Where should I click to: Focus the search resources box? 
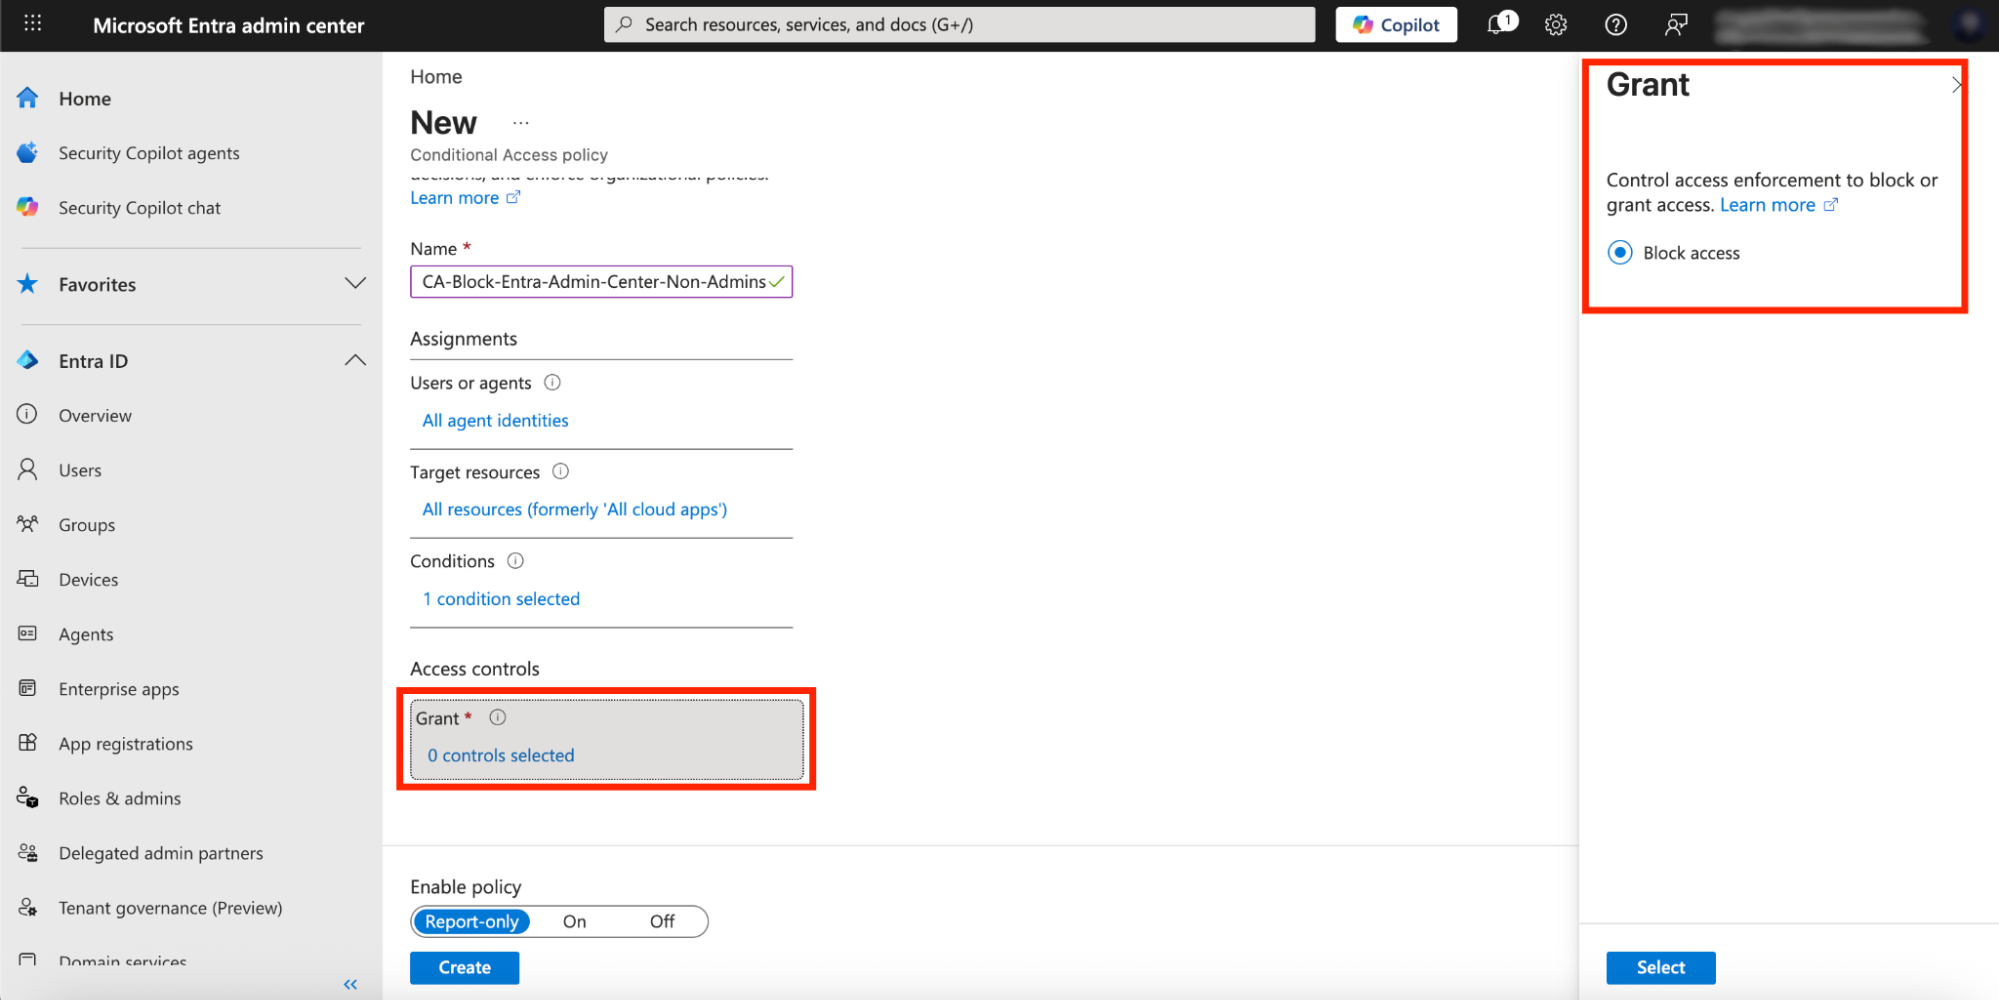coord(959,25)
